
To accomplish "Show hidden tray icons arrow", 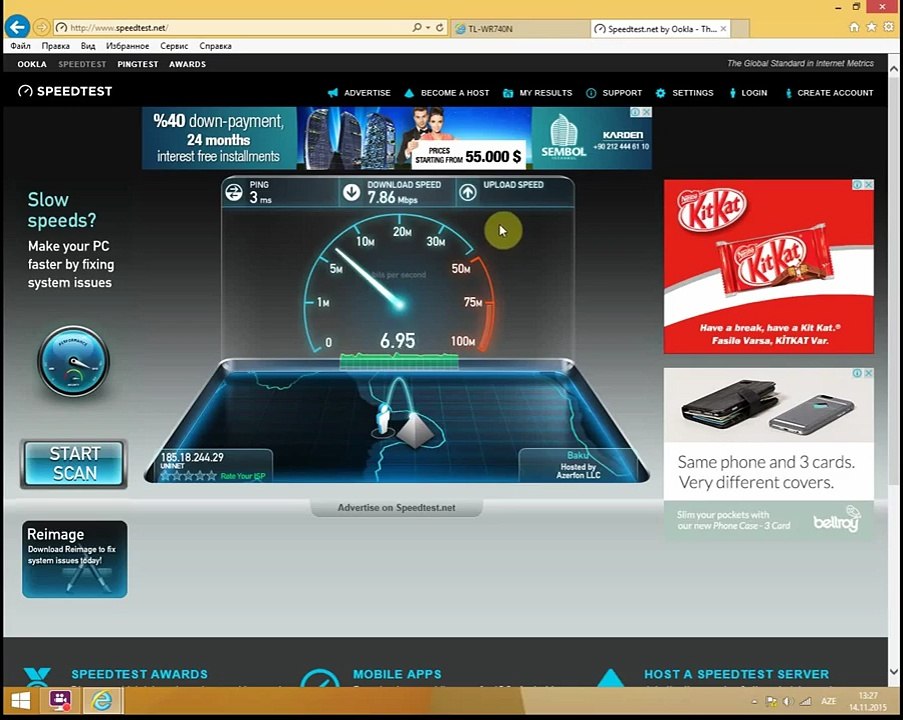I will tap(754, 702).
